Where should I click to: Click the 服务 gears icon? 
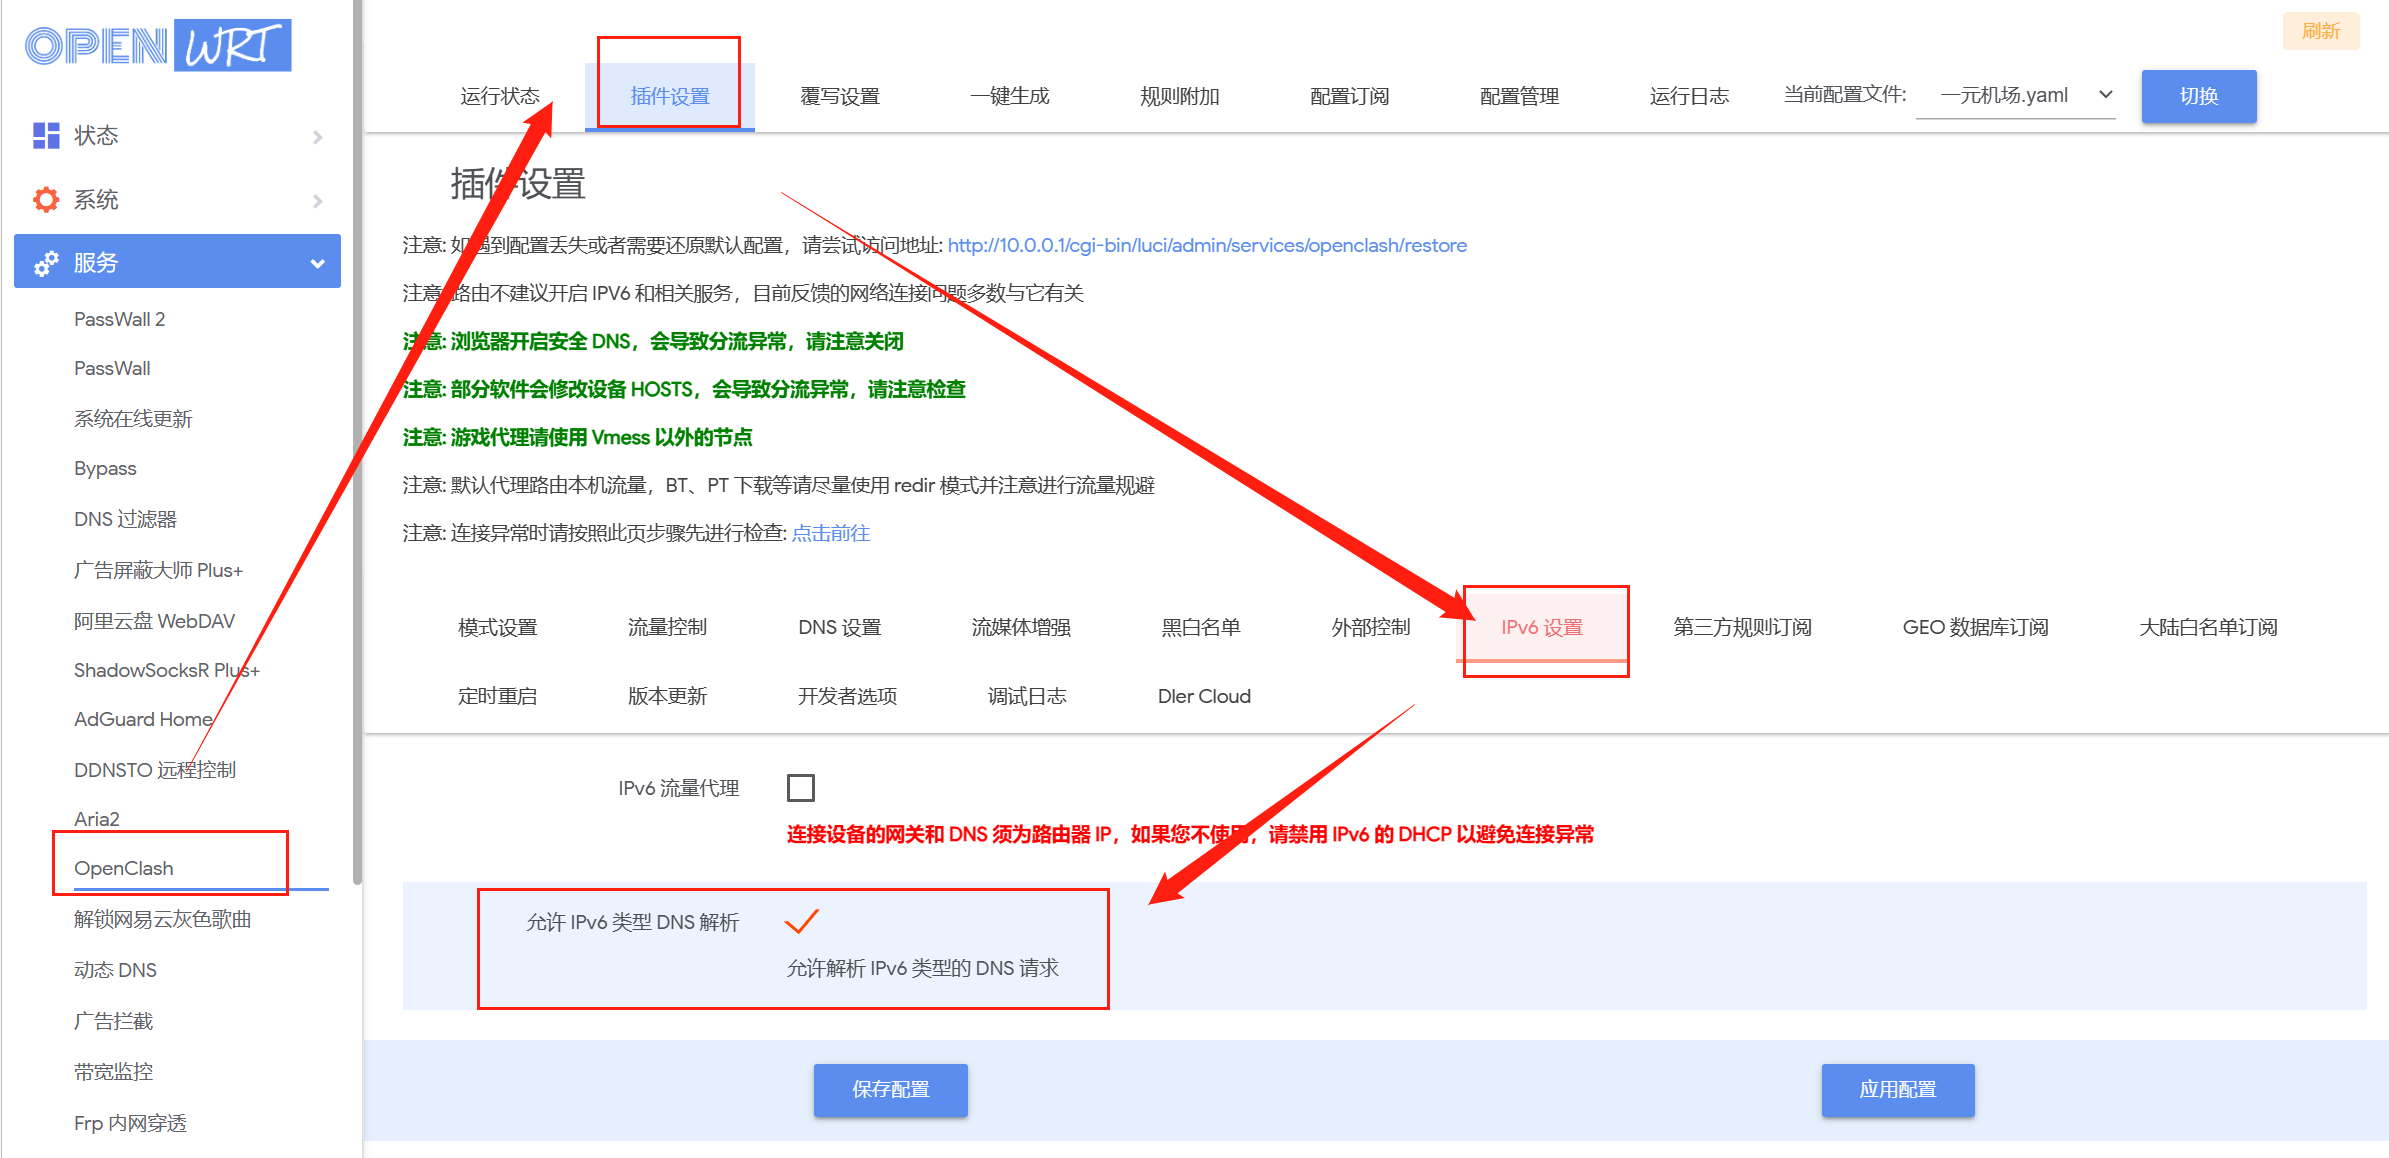46,263
